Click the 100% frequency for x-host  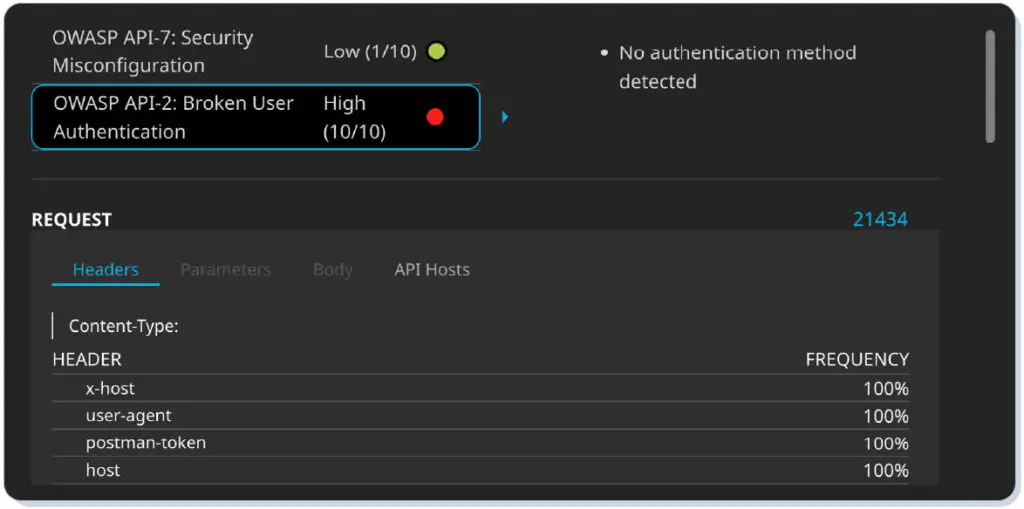pos(886,389)
